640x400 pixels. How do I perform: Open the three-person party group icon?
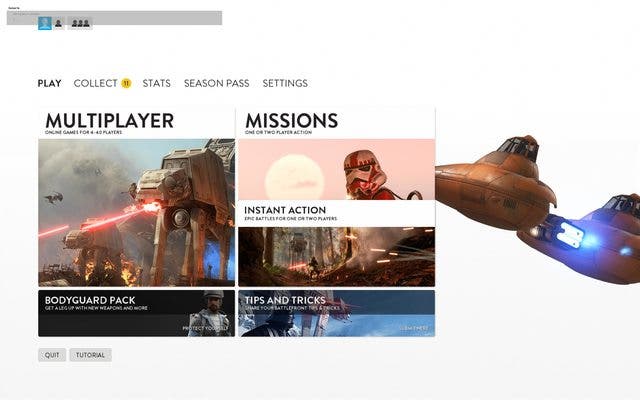pos(80,23)
